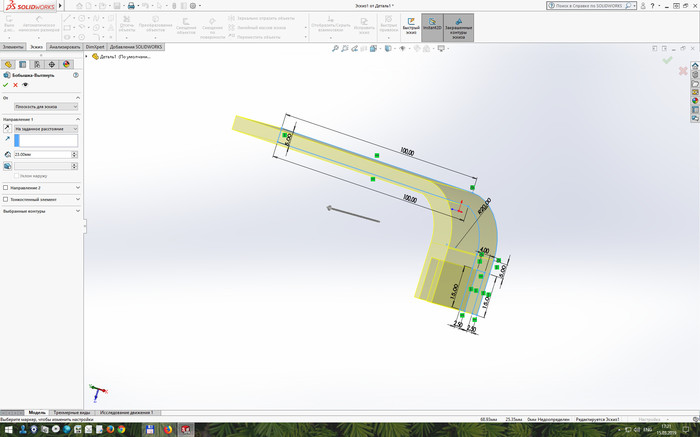Open the DimXpertManager tab icon
This screenshot has width=700, height=437.
click(51, 64)
